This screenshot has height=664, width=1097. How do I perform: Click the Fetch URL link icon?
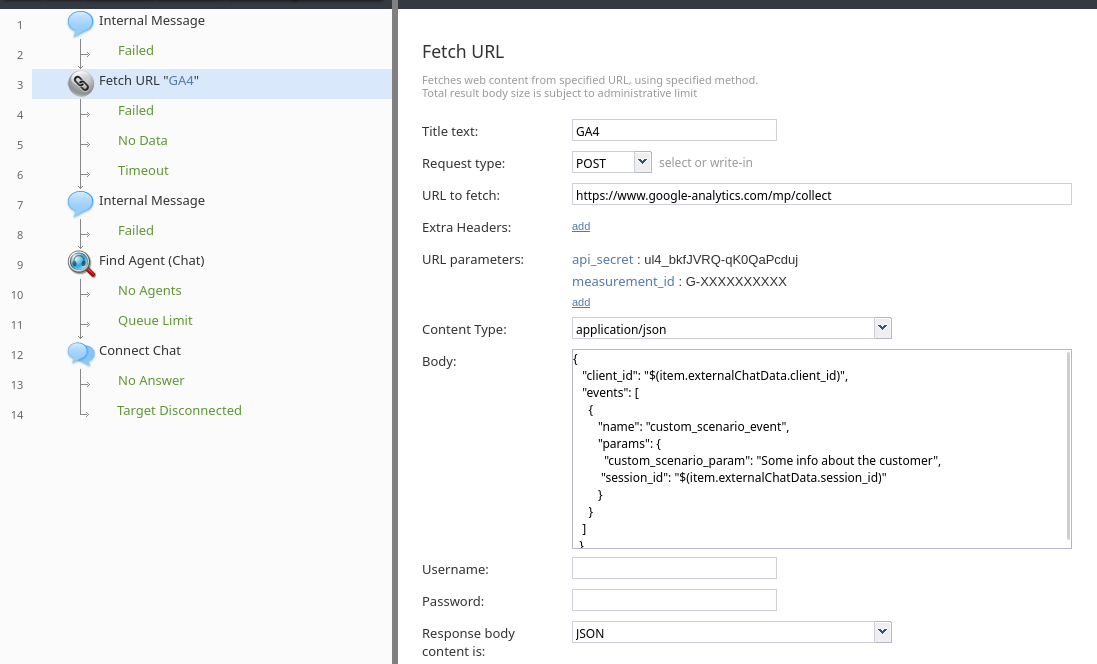[80, 83]
